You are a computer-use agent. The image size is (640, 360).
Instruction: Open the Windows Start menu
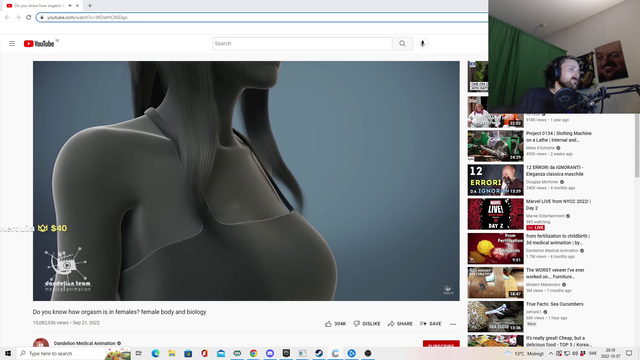(8, 353)
